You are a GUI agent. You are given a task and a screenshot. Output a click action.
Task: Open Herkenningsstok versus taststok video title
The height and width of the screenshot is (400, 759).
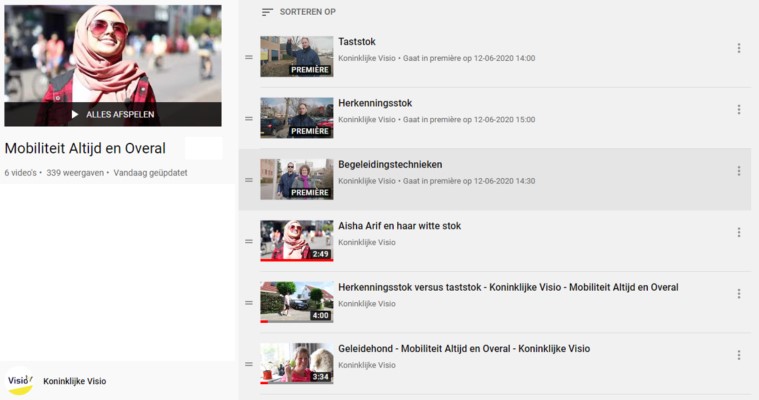[x=508, y=287]
